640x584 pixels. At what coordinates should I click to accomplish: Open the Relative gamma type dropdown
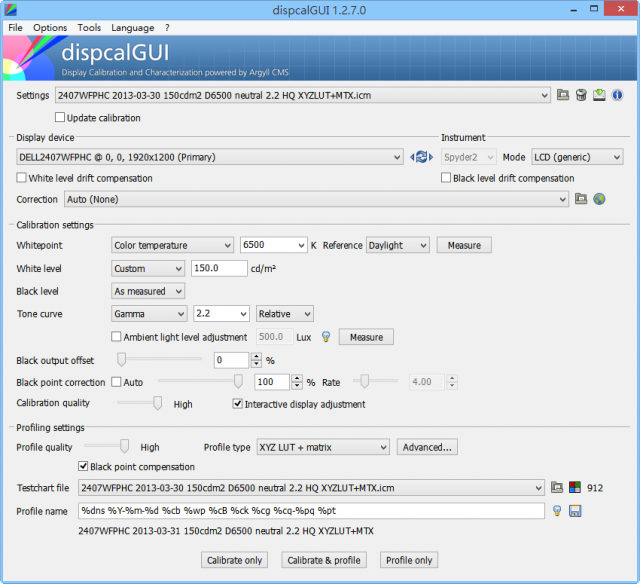284,314
